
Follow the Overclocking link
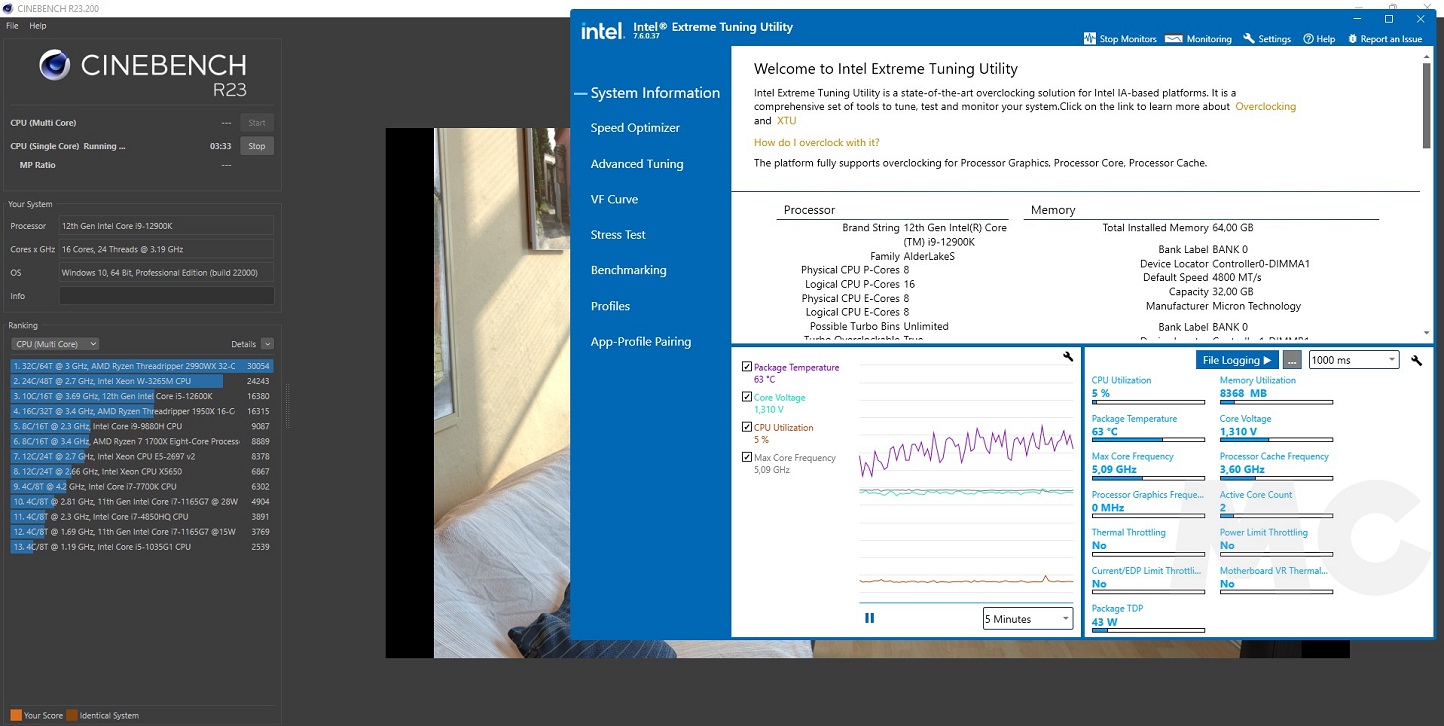[x=1265, y=106]
